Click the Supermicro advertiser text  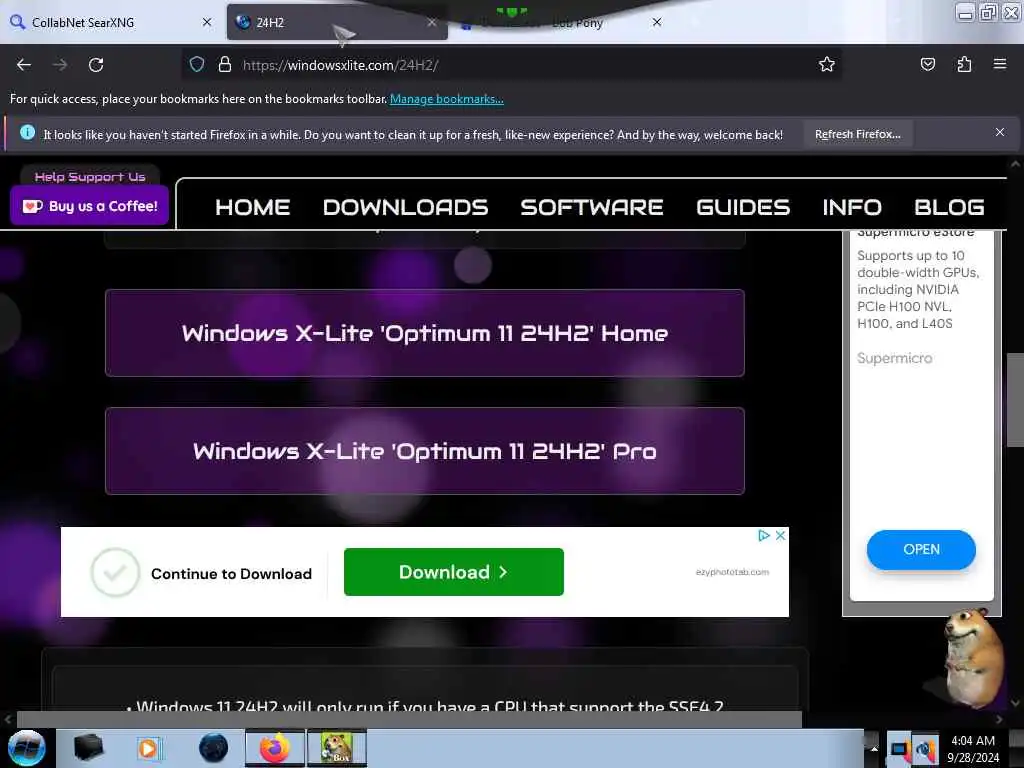pos(894,358)
